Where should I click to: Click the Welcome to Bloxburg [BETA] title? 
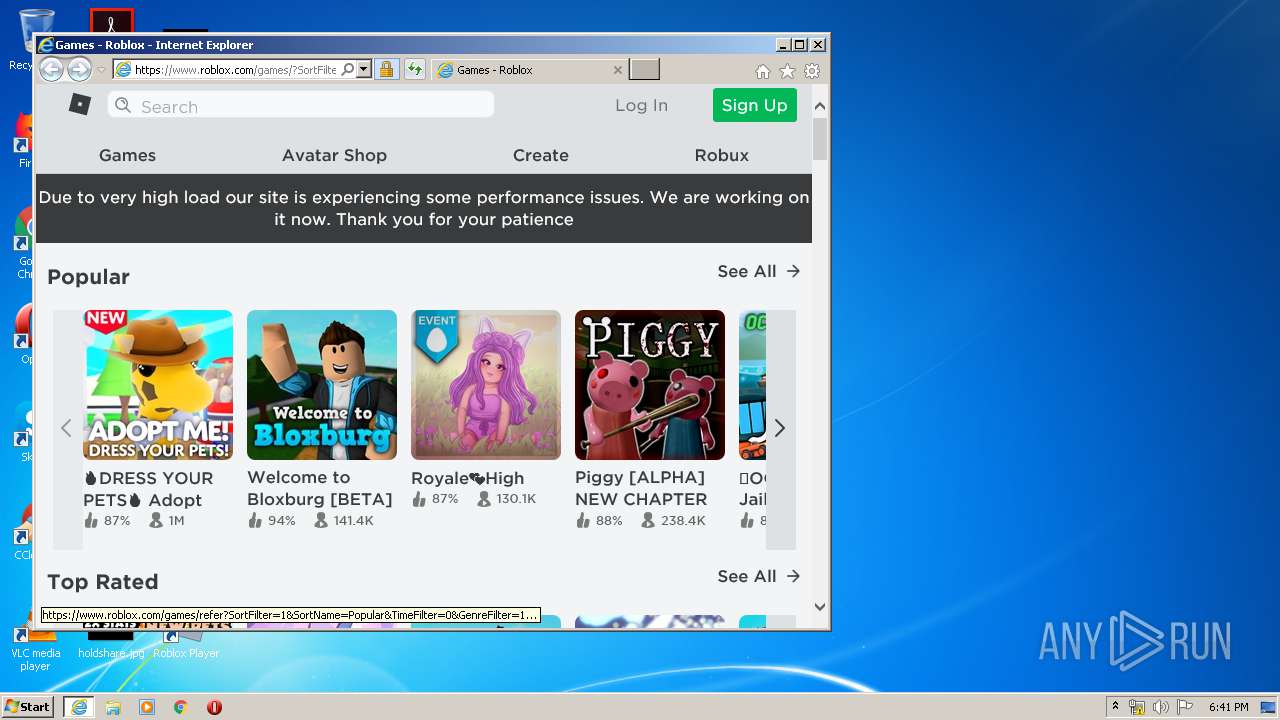click(x=320, y=488)
